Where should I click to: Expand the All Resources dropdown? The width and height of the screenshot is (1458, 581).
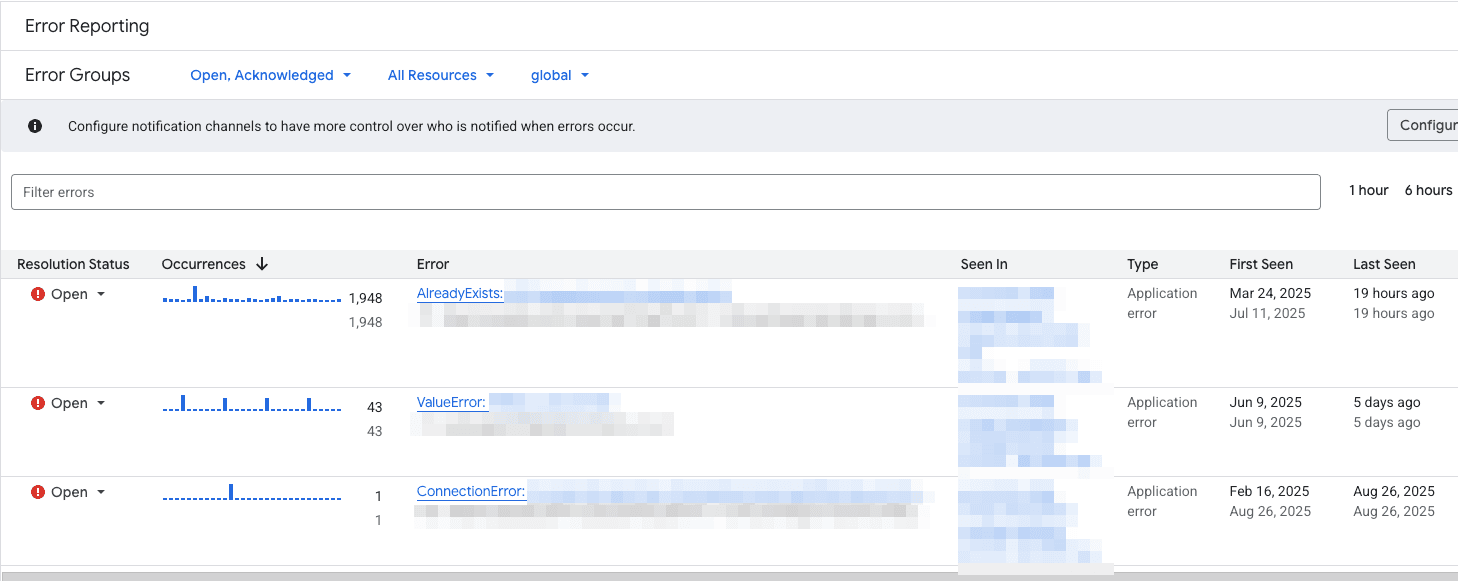(x=440, y=75)
